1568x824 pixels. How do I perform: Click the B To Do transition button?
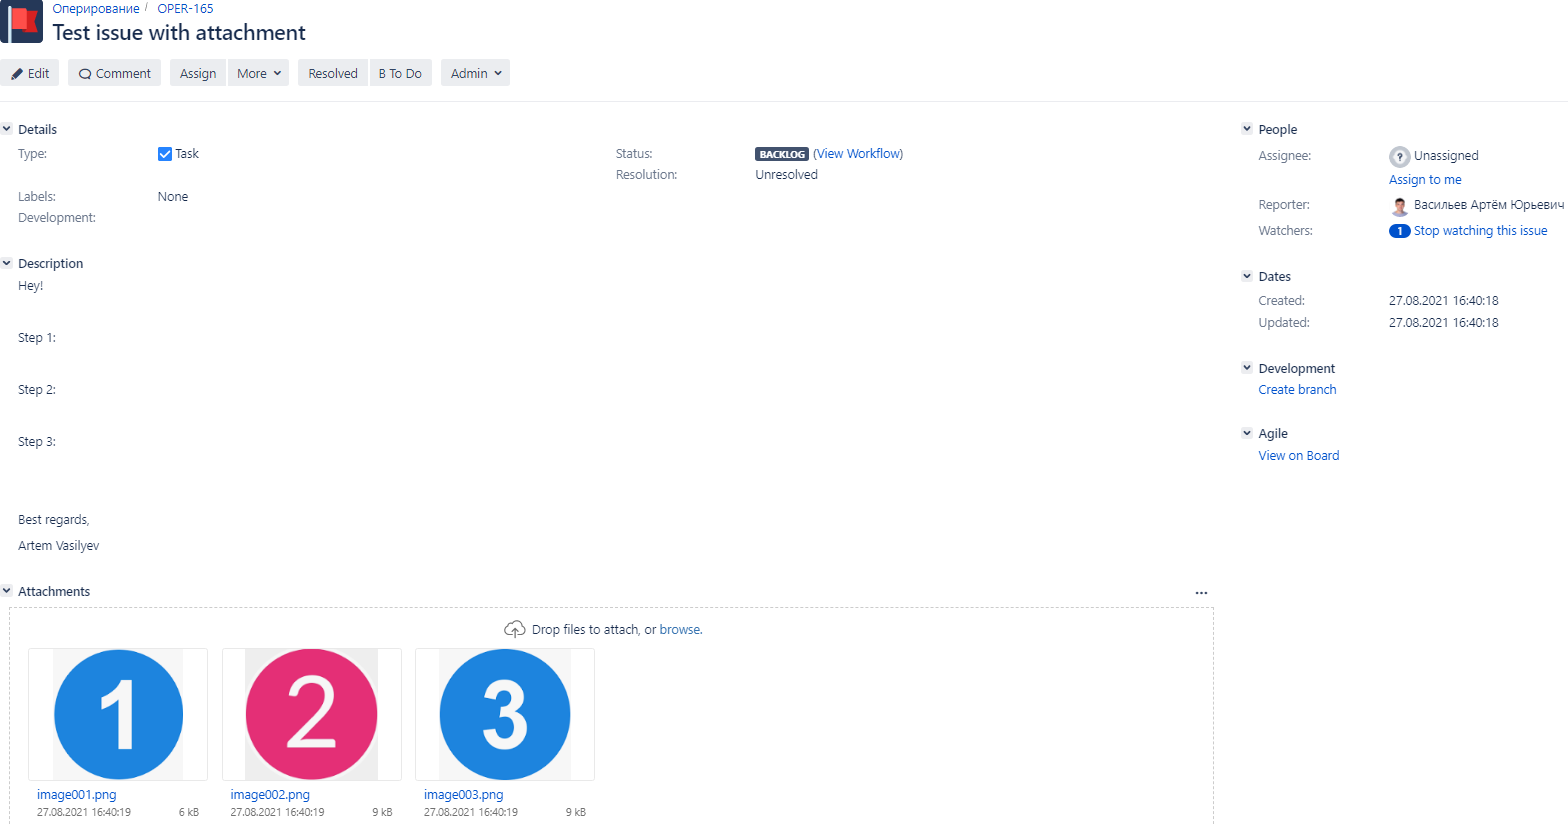pyautogui.click(x=400, y=73)
